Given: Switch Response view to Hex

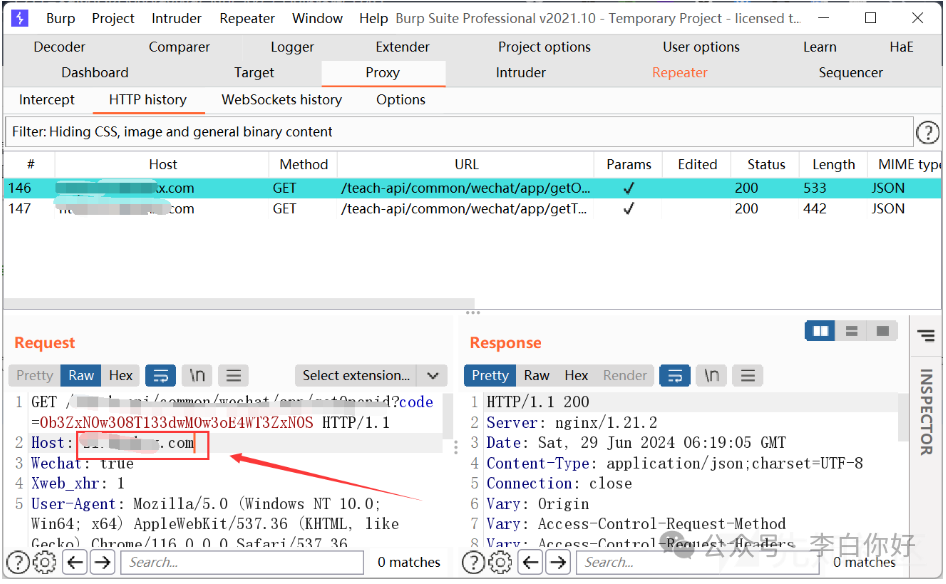Looking at the screenshot, I should (576, 376).
